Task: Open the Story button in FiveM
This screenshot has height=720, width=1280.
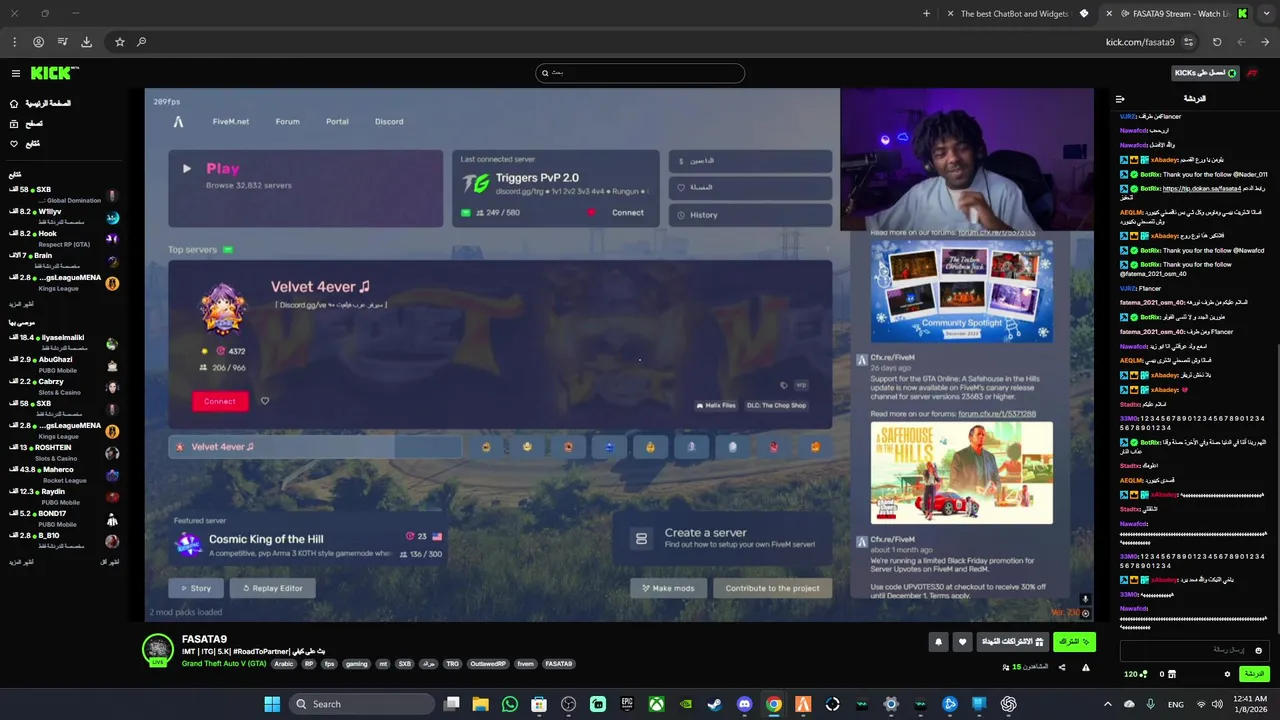Action: click(x=195, y=588)
